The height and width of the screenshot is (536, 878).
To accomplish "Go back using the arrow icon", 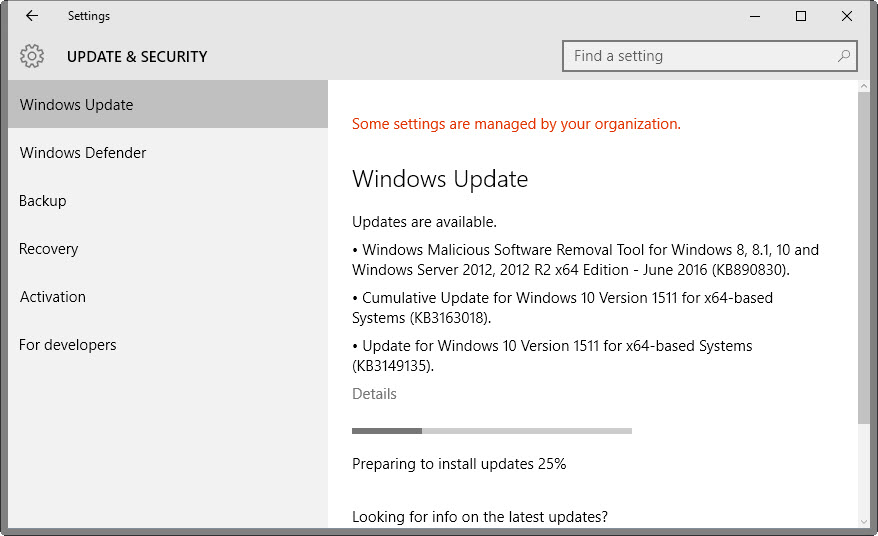I will (x=32, y=16).
